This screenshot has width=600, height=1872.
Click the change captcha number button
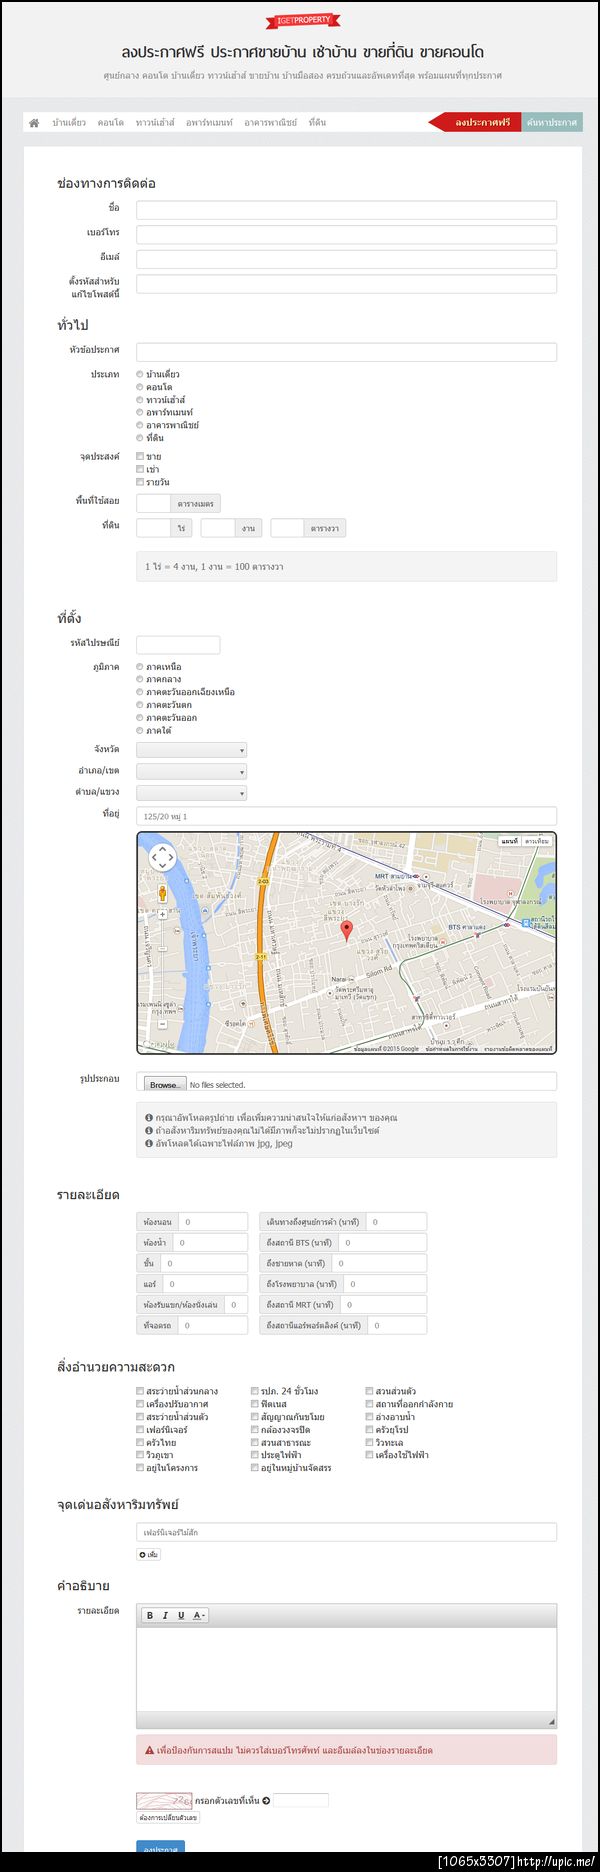168,1817
